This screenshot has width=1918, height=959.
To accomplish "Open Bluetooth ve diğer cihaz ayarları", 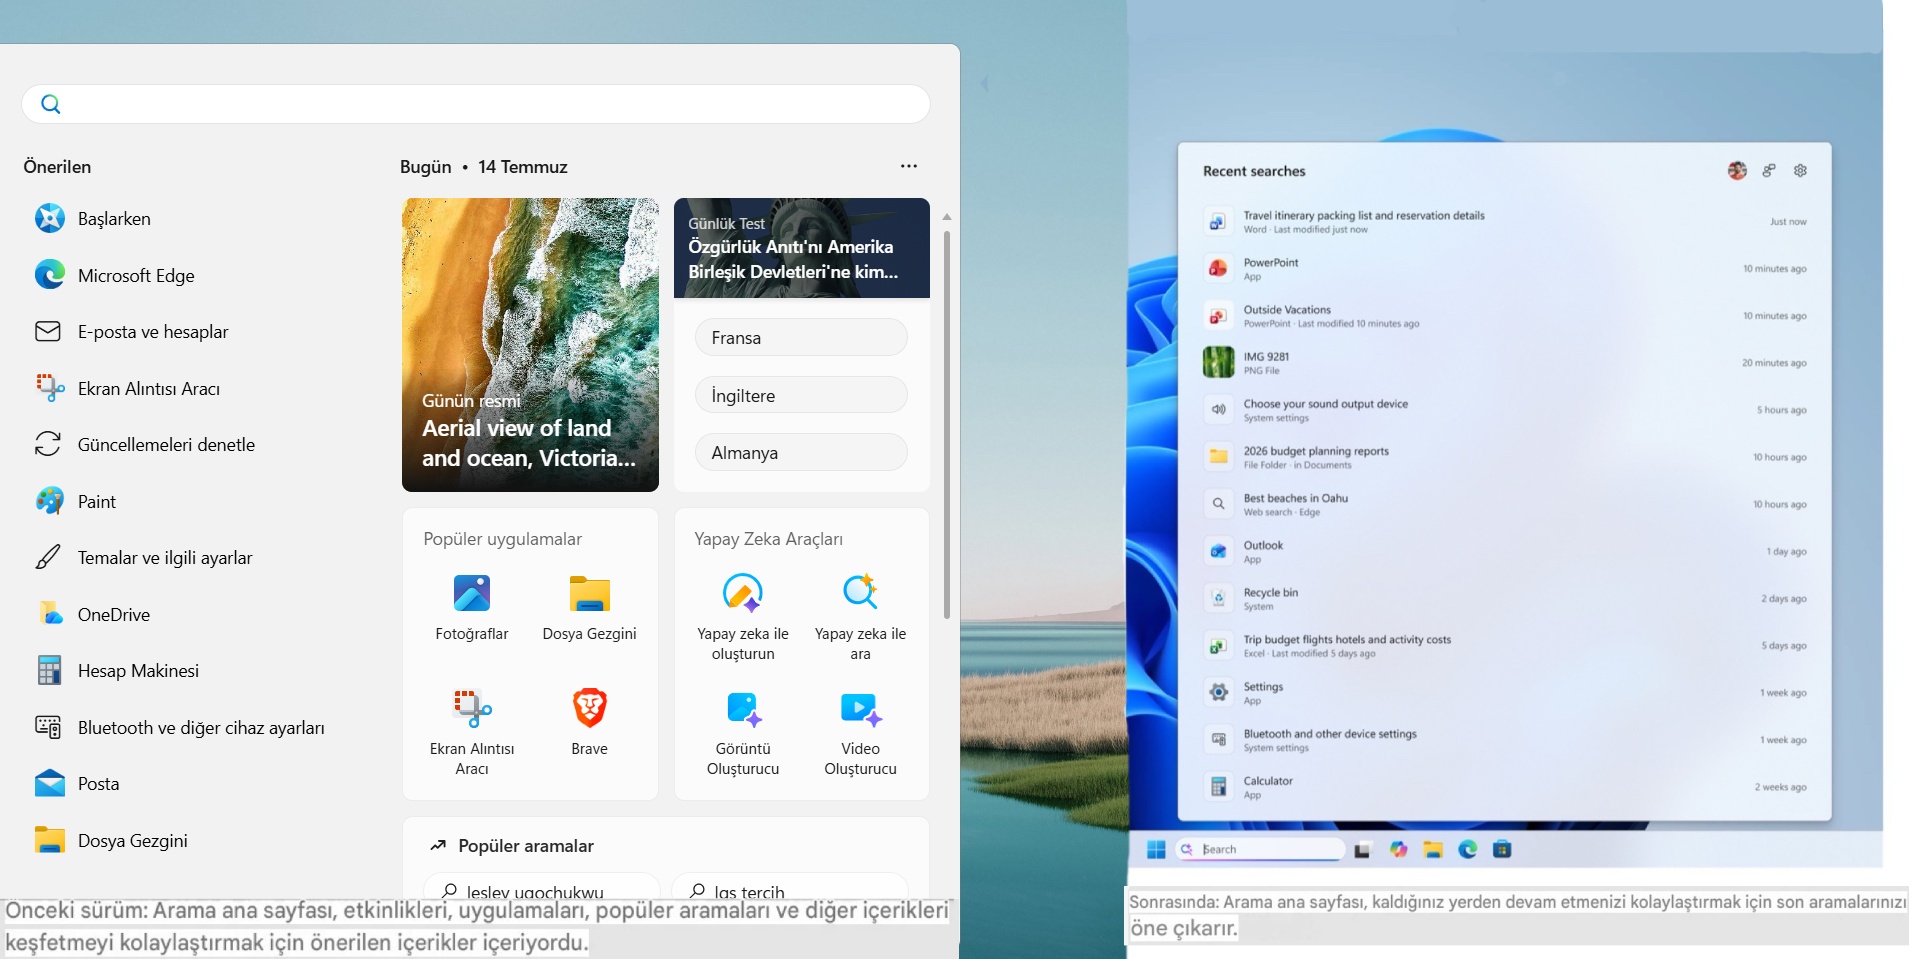I will point(180,727).
